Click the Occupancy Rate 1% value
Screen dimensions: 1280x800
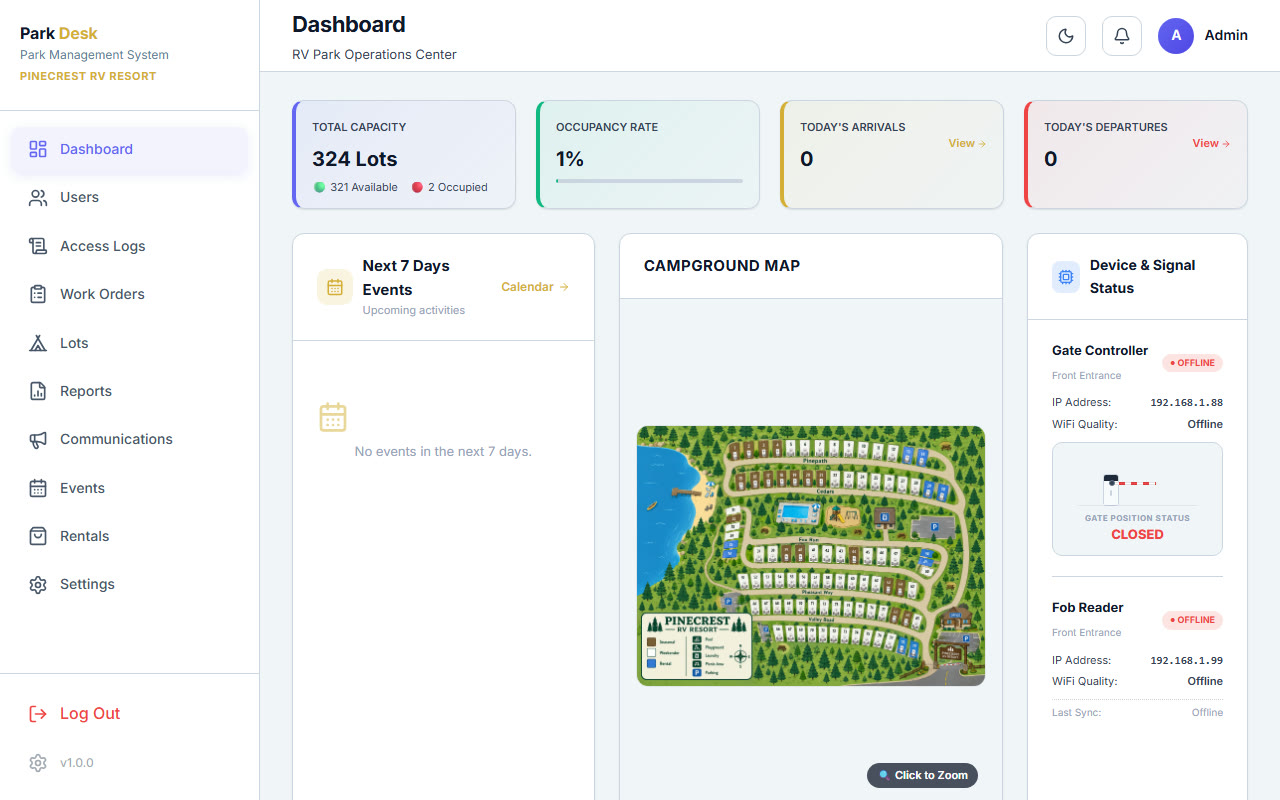click(570, 159)
